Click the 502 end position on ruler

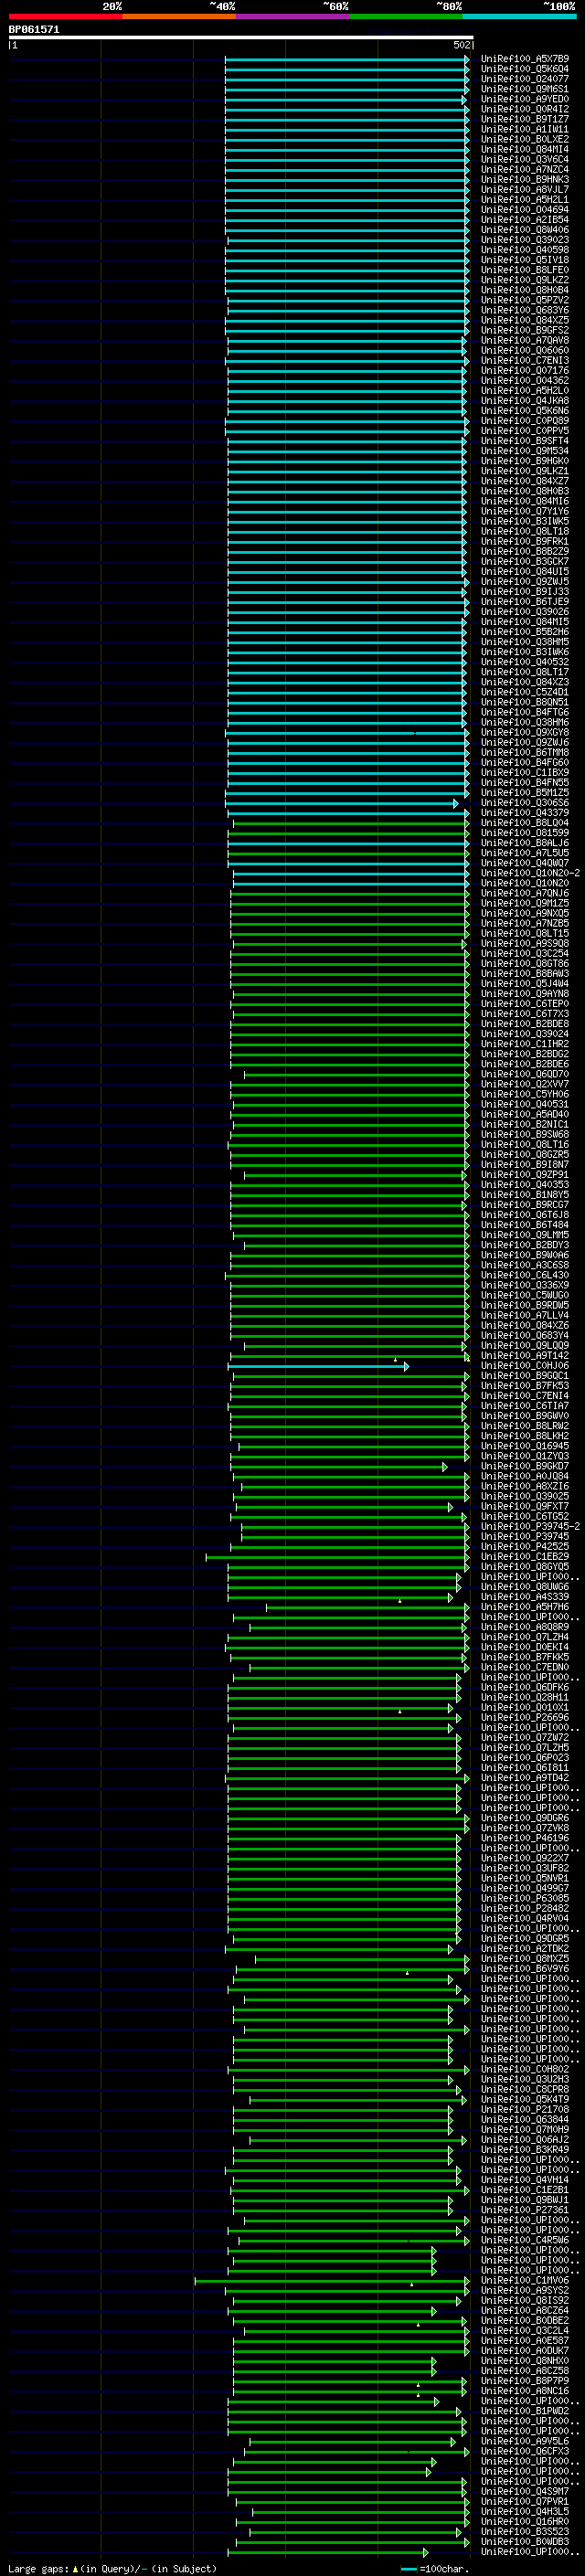[461, 45]
